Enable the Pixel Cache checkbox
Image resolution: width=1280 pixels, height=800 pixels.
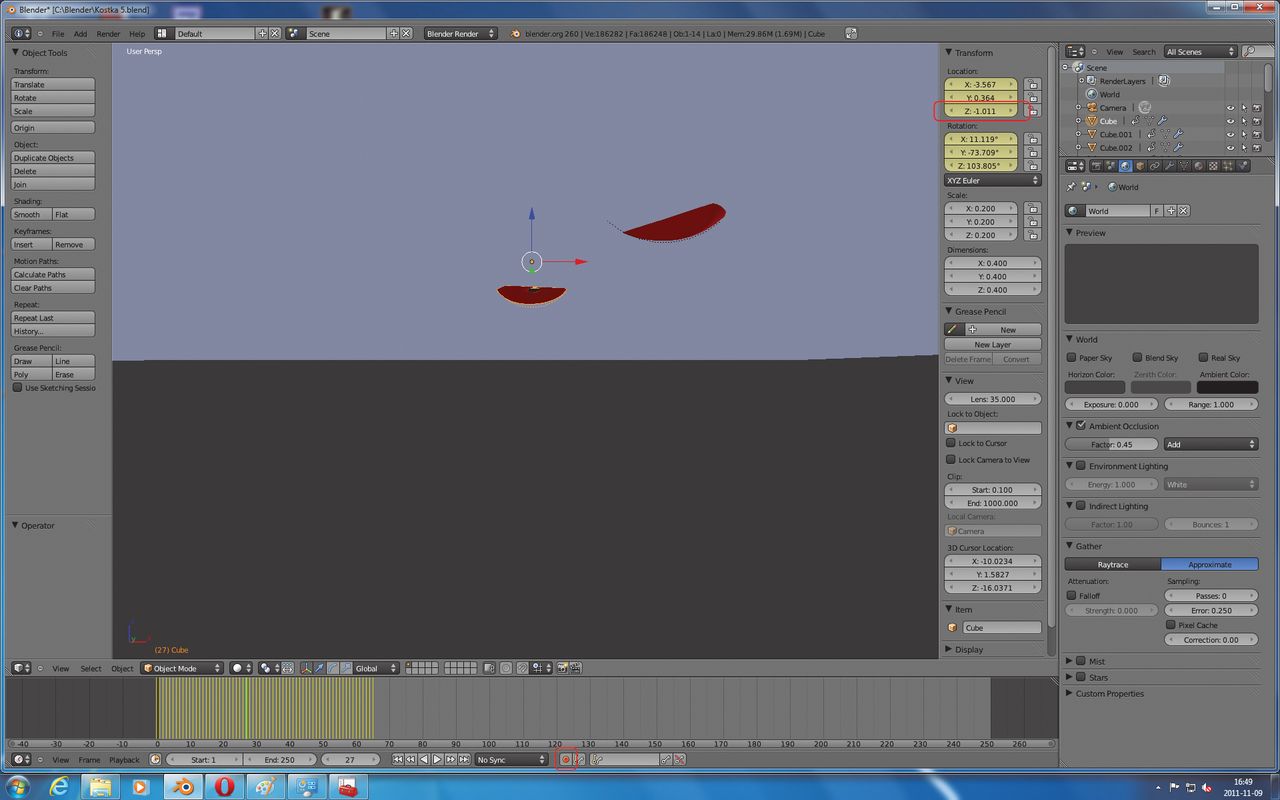(1171, 625)
